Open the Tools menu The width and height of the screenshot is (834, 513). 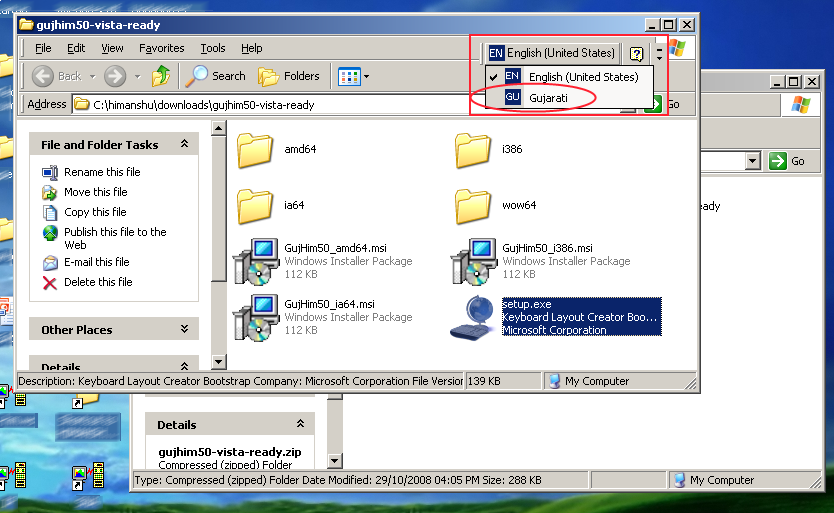pyautogui.click(x=213, y=48)
